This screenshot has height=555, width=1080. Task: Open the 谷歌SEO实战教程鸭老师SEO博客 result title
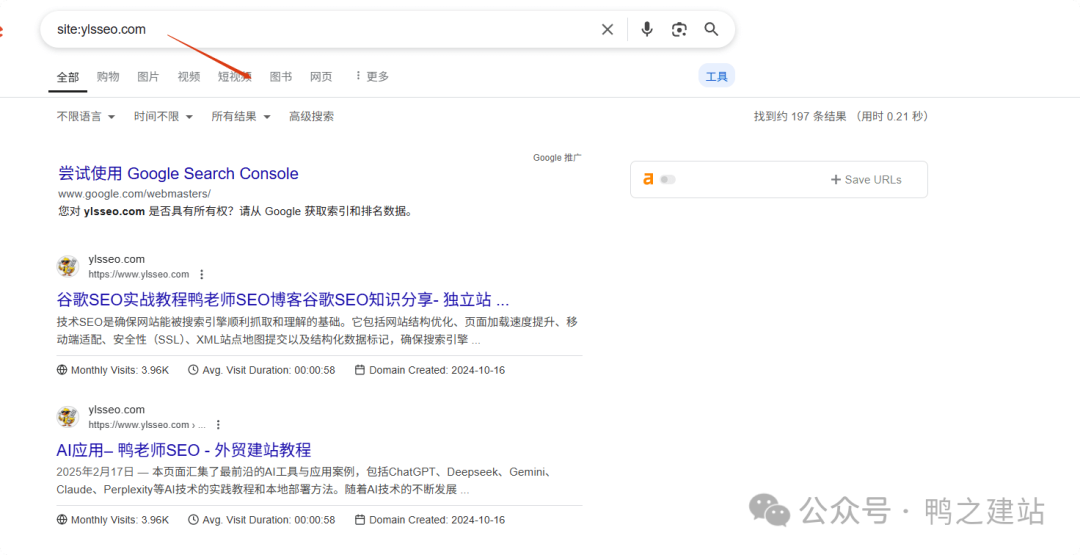[x=283, y=300]
